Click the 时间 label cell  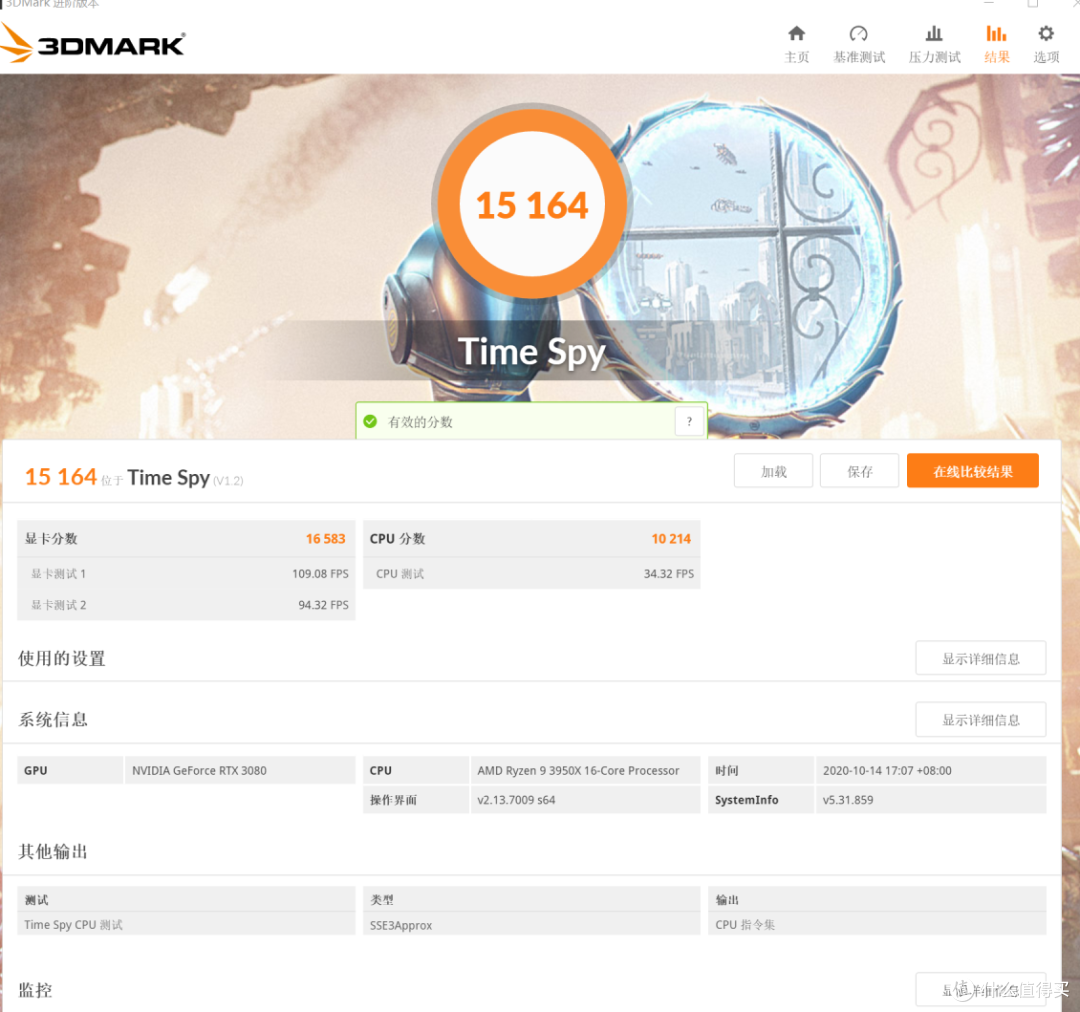(x=761, y=770)
